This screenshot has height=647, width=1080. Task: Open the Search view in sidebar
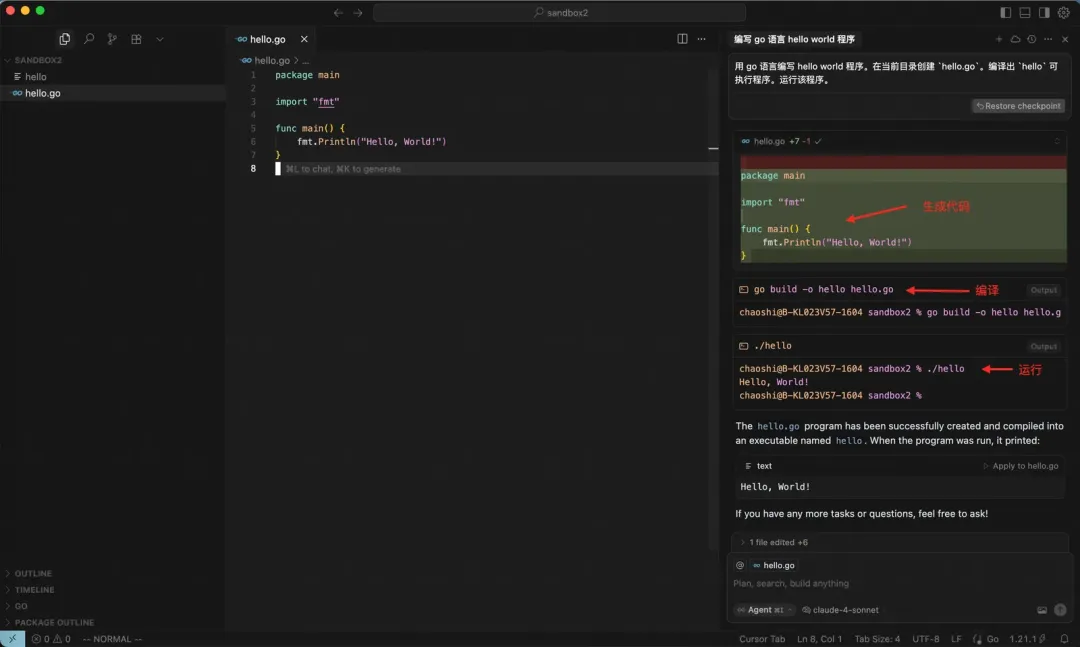[89, 39]
